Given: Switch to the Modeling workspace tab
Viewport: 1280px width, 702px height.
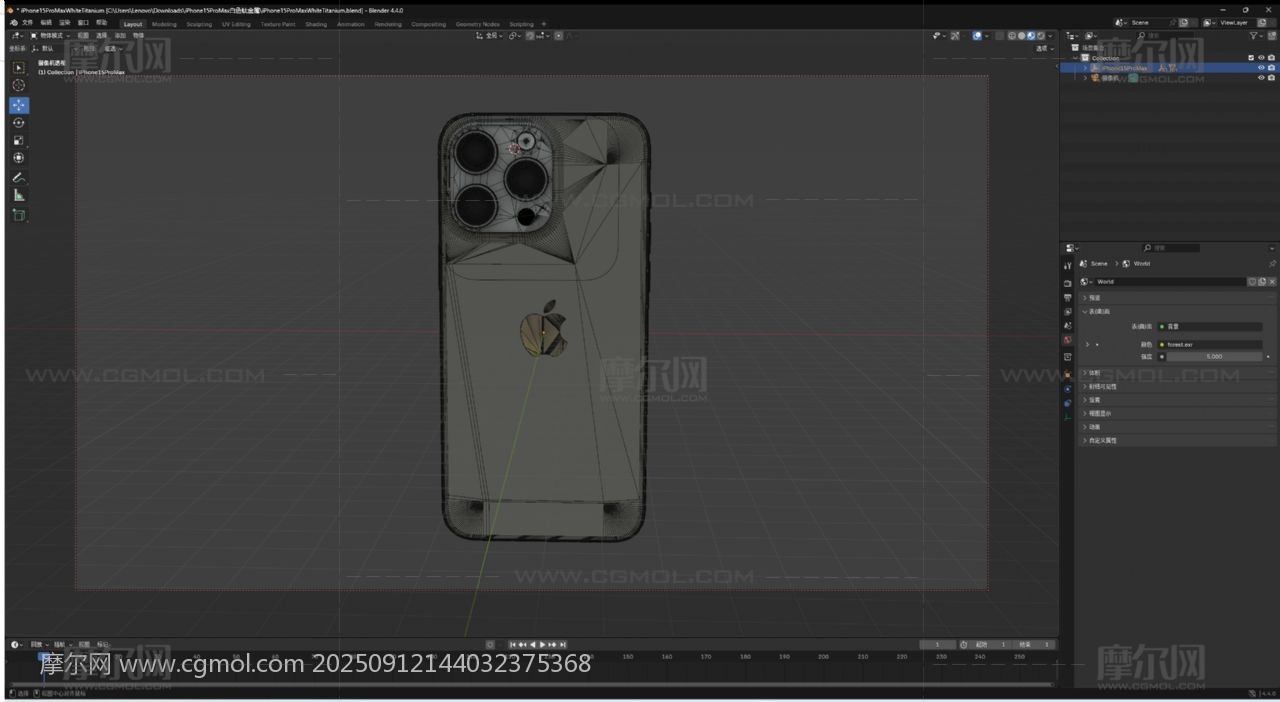Looking at the screenshot, I should pyautogui.click(x=164, y=24).
